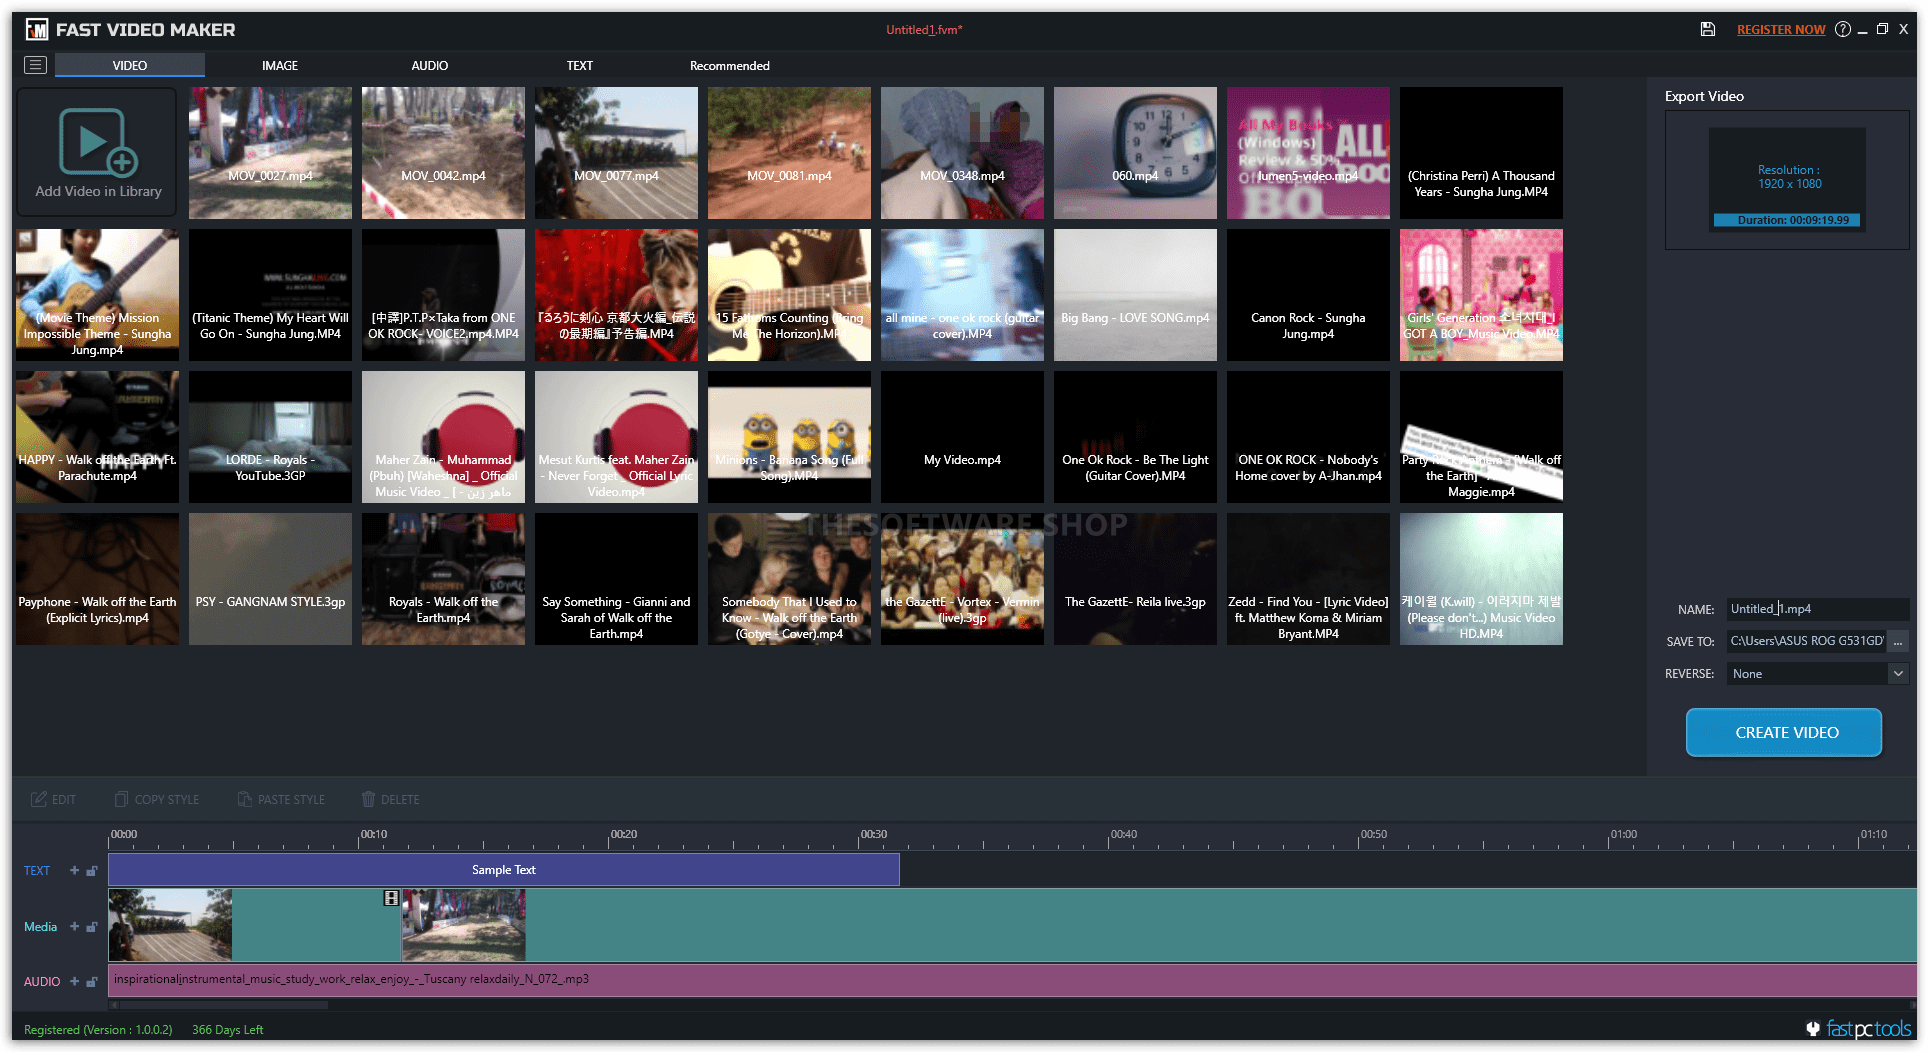Screen dimensions: 1929x1052
Task: Open the hamburger menu icon beside VIDEO tab
Action: [35, 65]
